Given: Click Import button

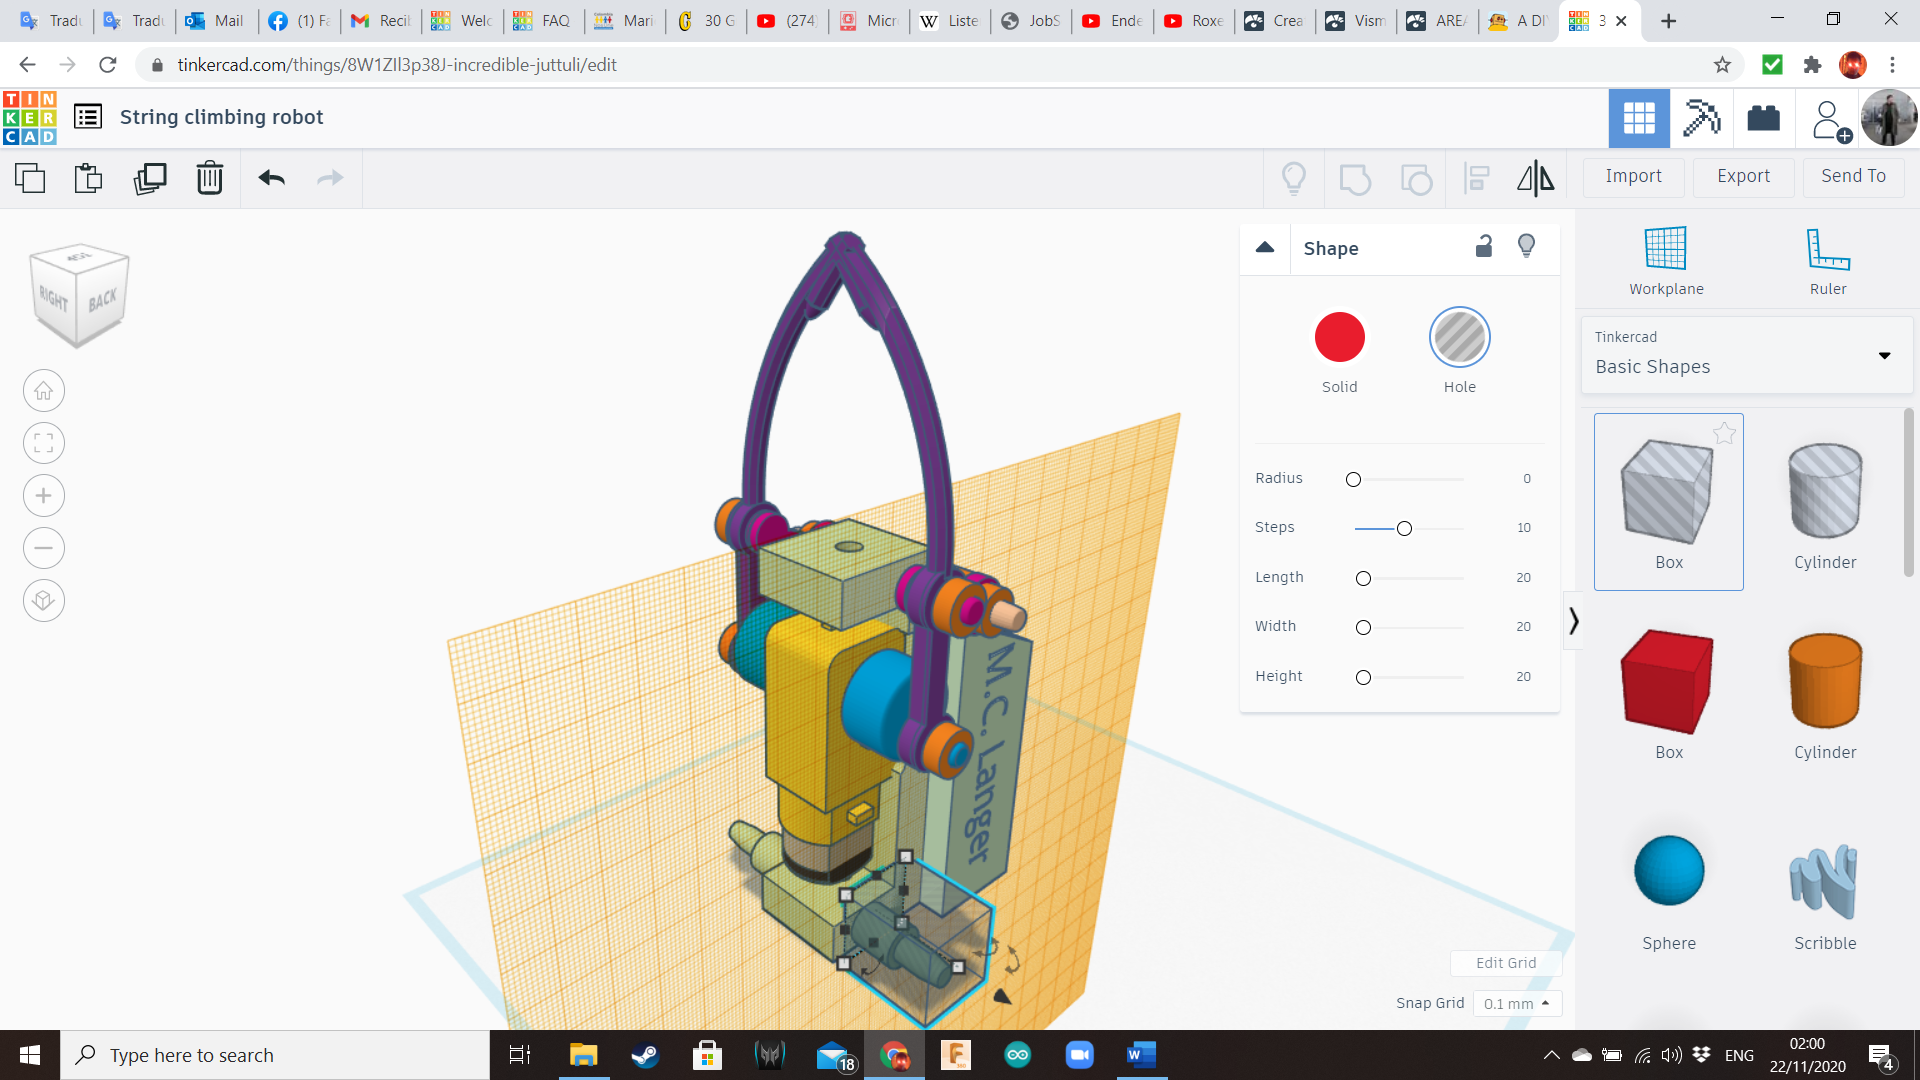Looking at the screenshot, I should click(1633, 176).
